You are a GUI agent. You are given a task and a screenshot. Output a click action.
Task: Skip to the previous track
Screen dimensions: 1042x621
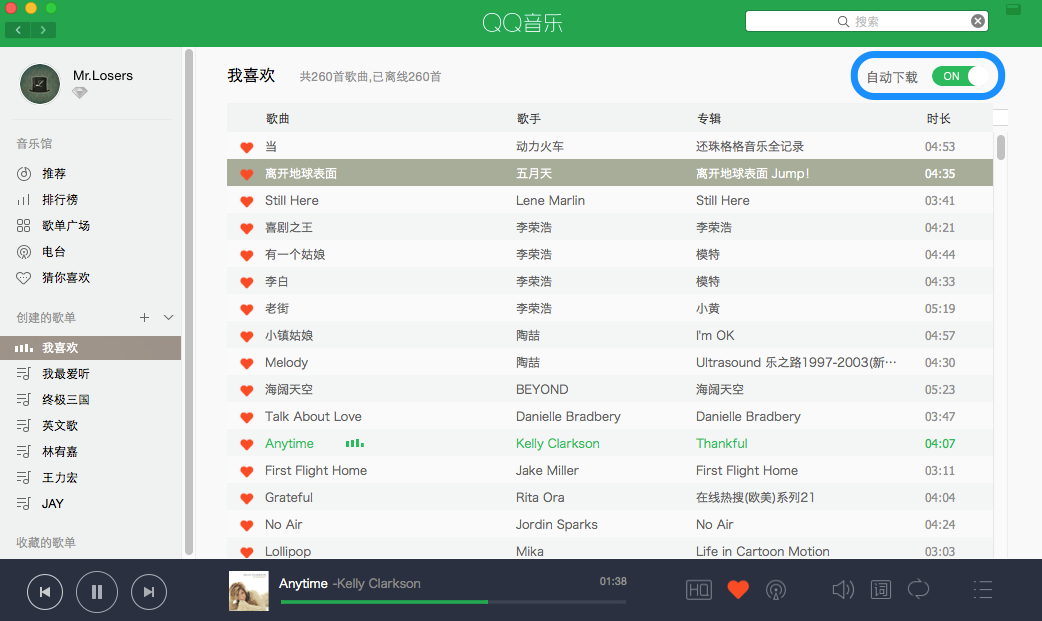coord(45,592)
